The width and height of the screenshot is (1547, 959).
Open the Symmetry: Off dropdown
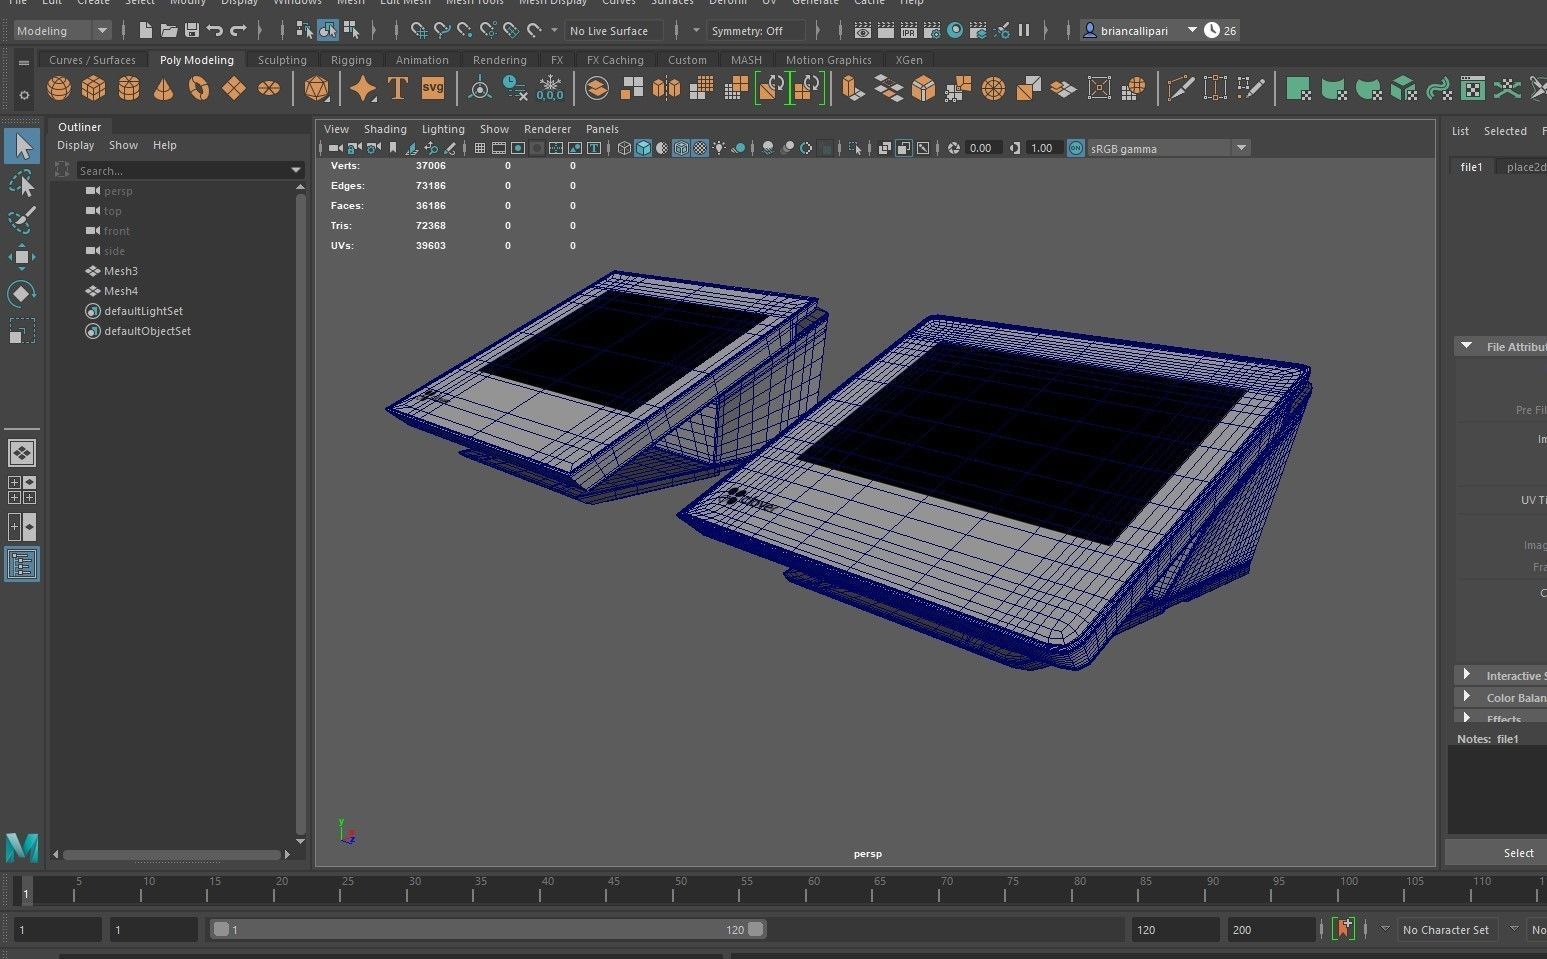click(756, 31)
